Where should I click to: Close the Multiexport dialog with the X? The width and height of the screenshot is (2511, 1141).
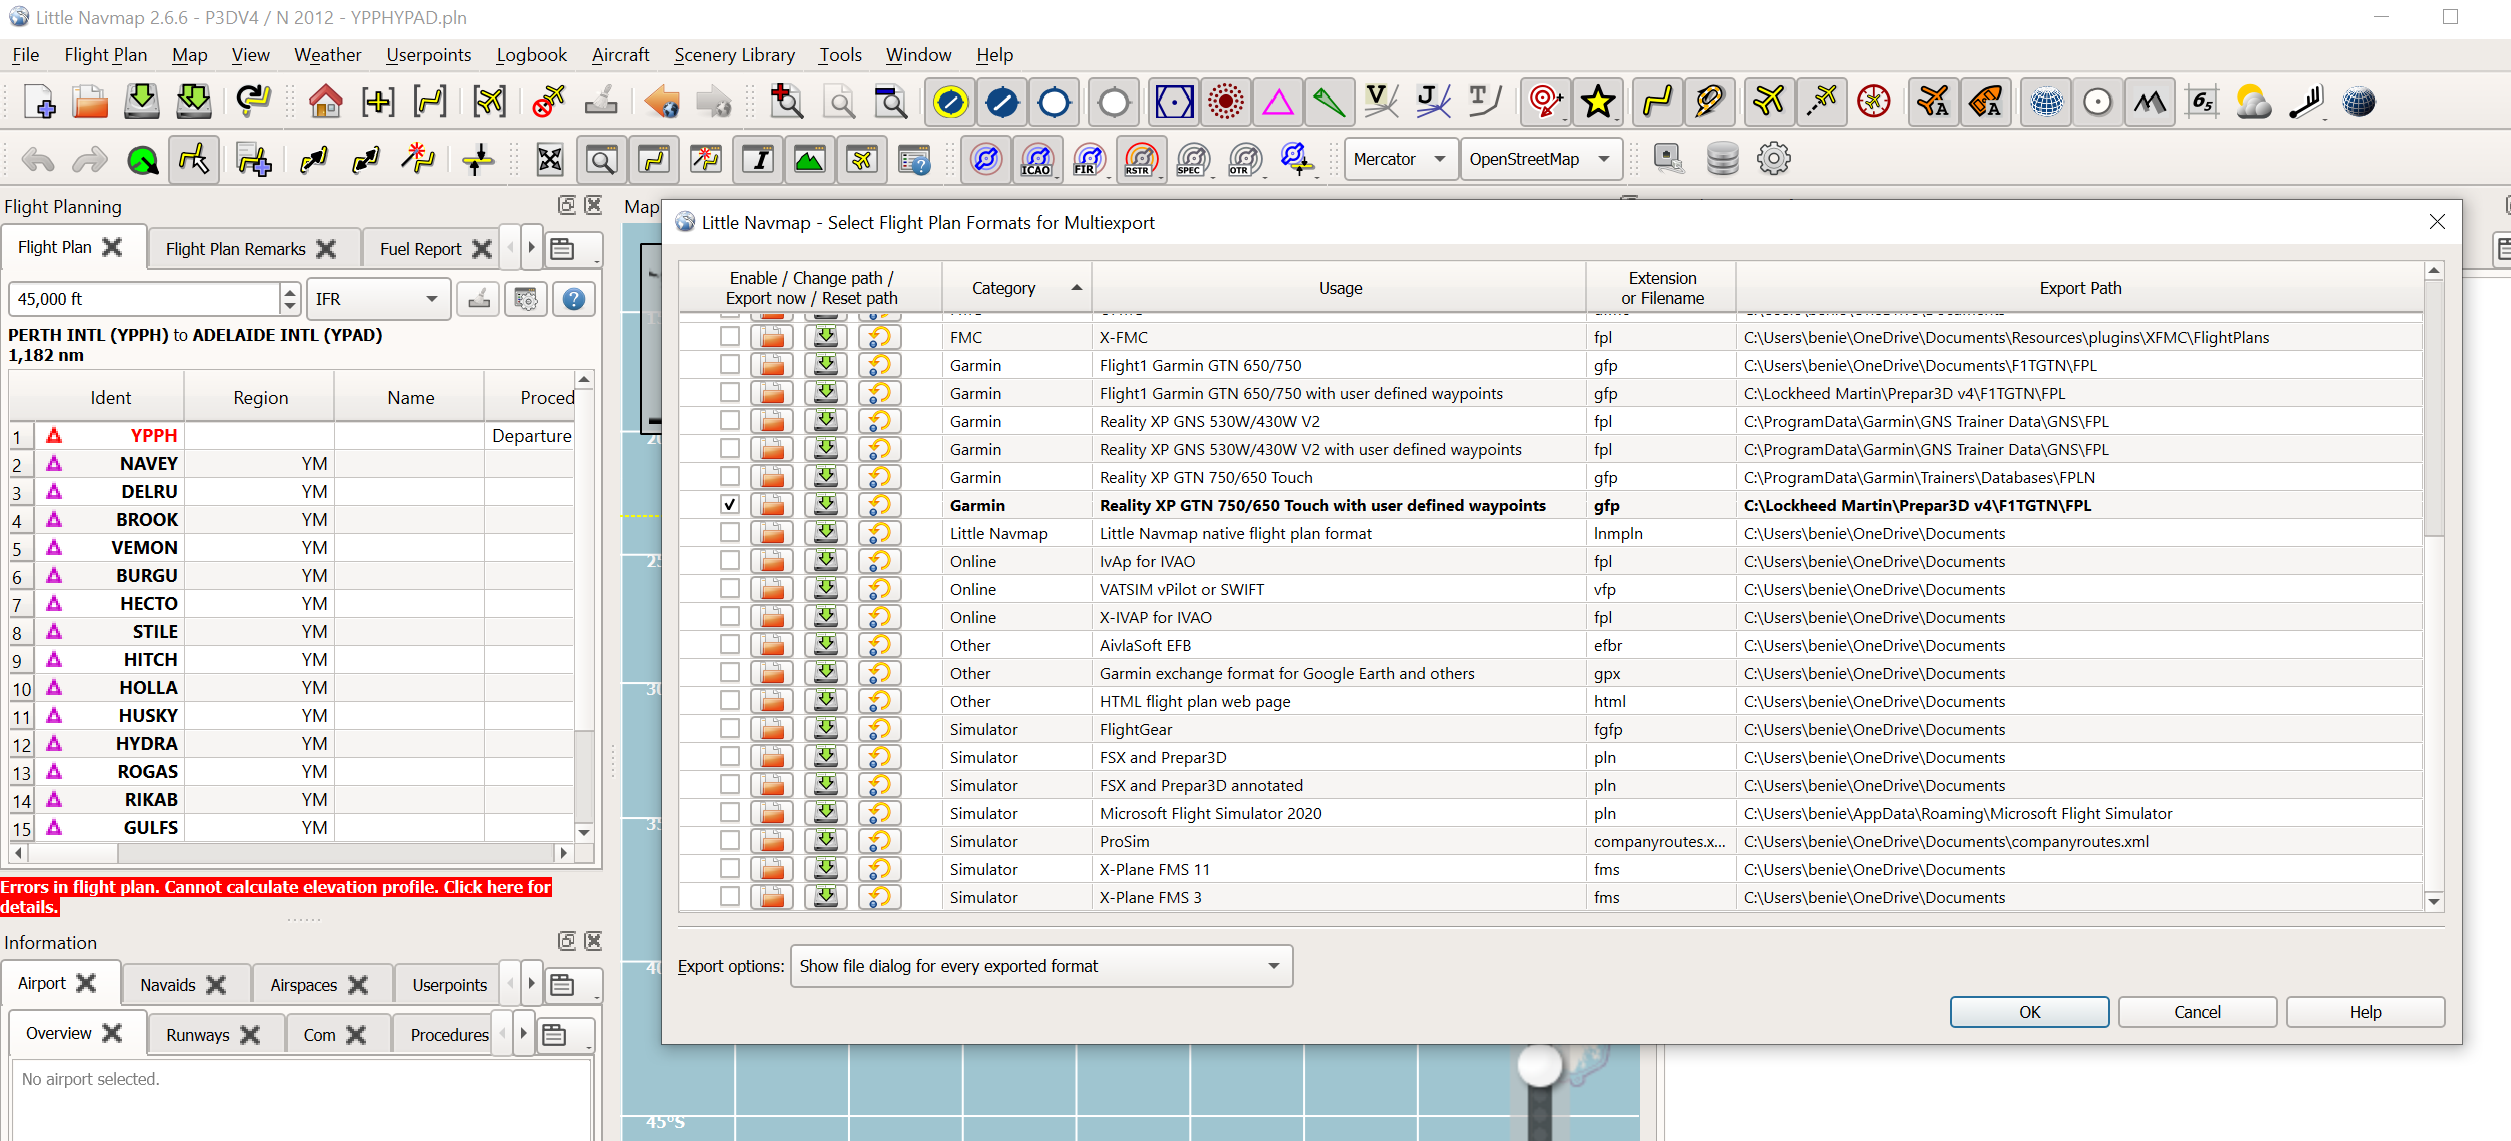pyautogui.click(x=2437, y=222)
